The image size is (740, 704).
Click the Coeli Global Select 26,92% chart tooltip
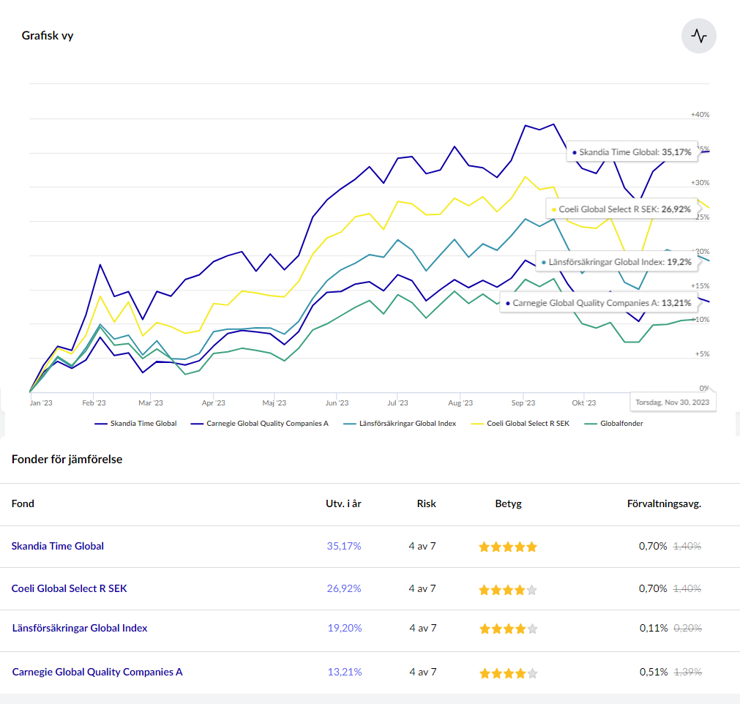coord(622,209)
